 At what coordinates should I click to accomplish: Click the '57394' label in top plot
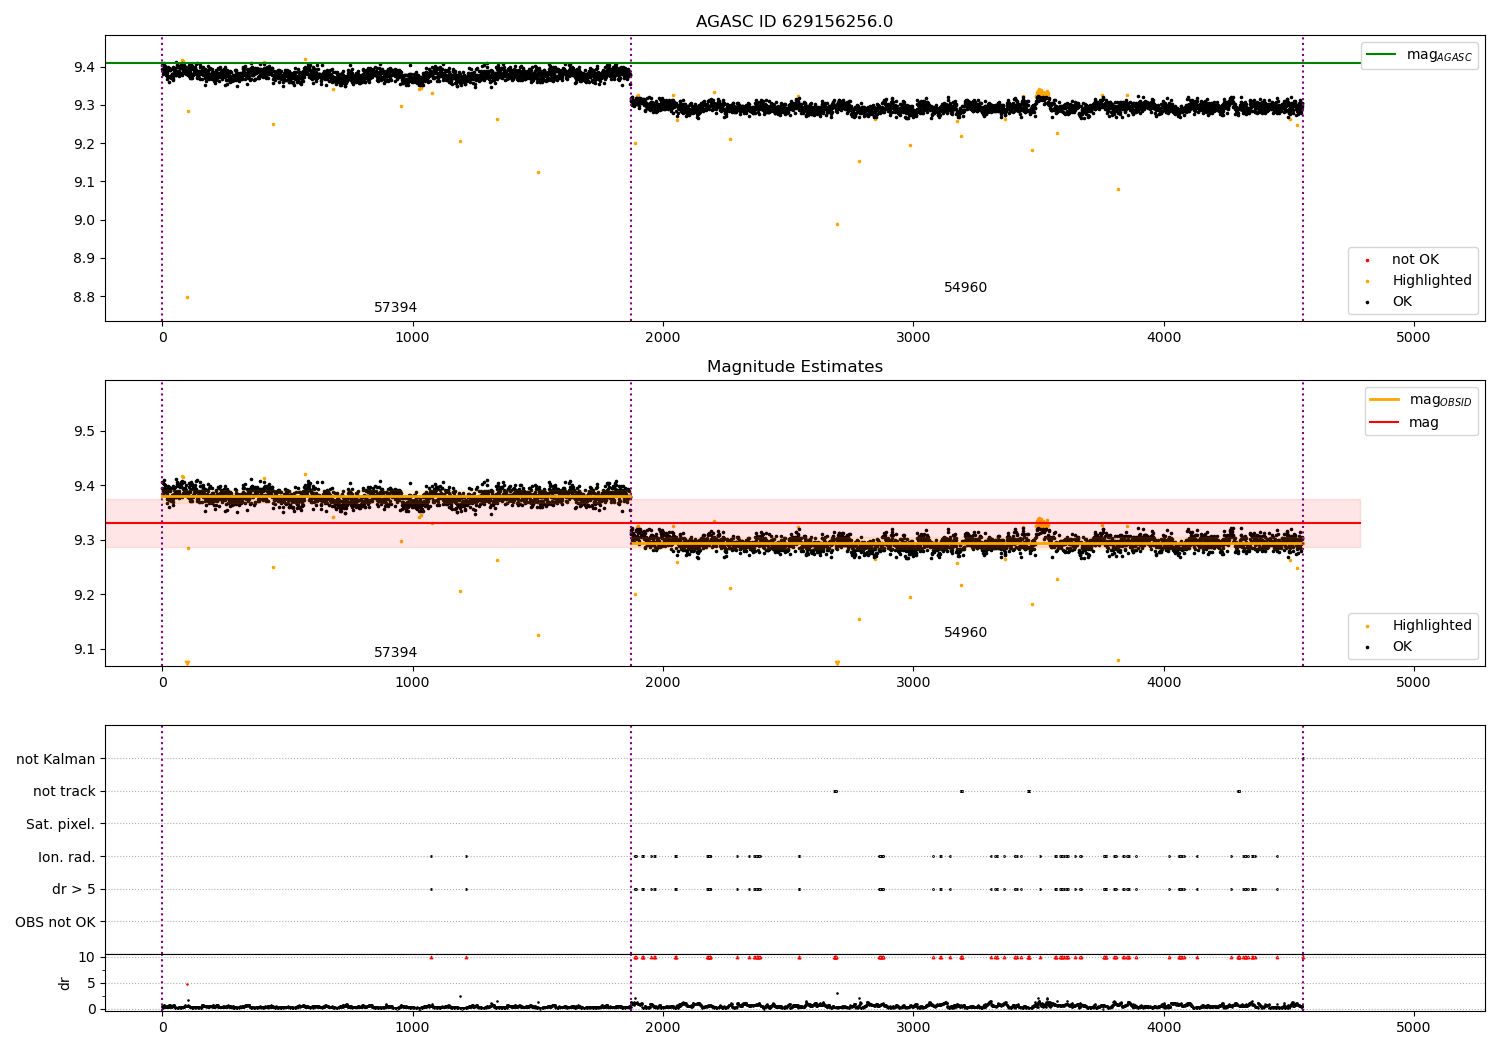395,308
